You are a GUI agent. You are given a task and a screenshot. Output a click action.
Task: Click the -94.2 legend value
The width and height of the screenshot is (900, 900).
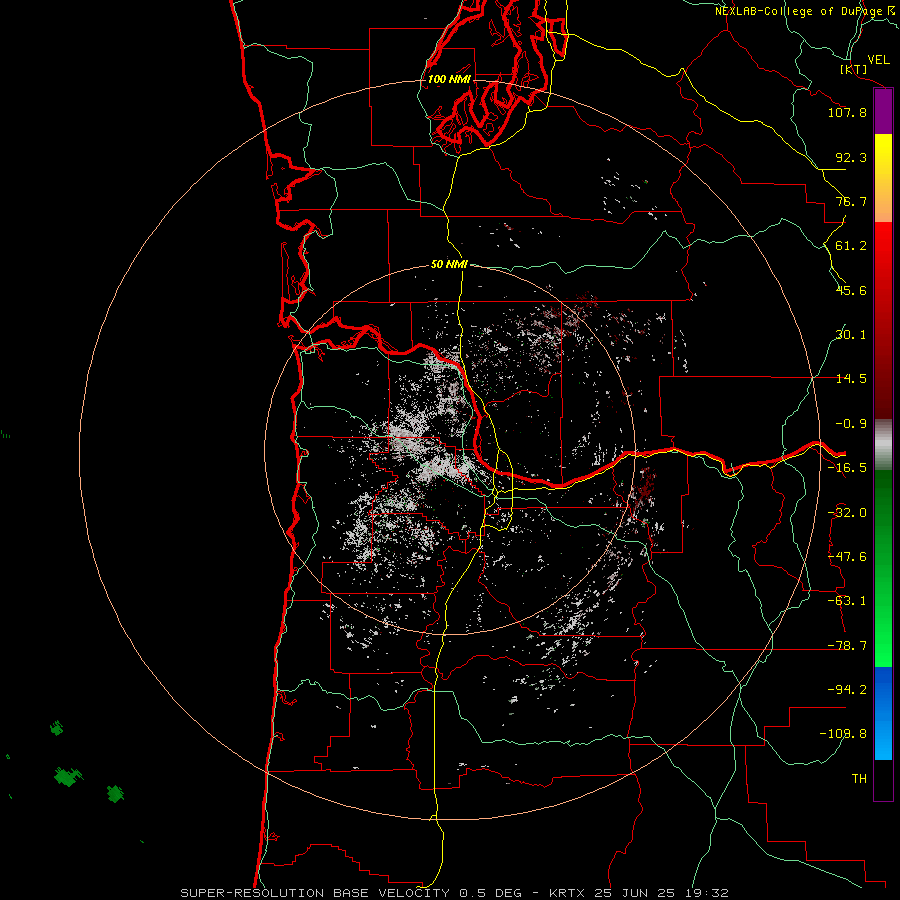[847, 690]
